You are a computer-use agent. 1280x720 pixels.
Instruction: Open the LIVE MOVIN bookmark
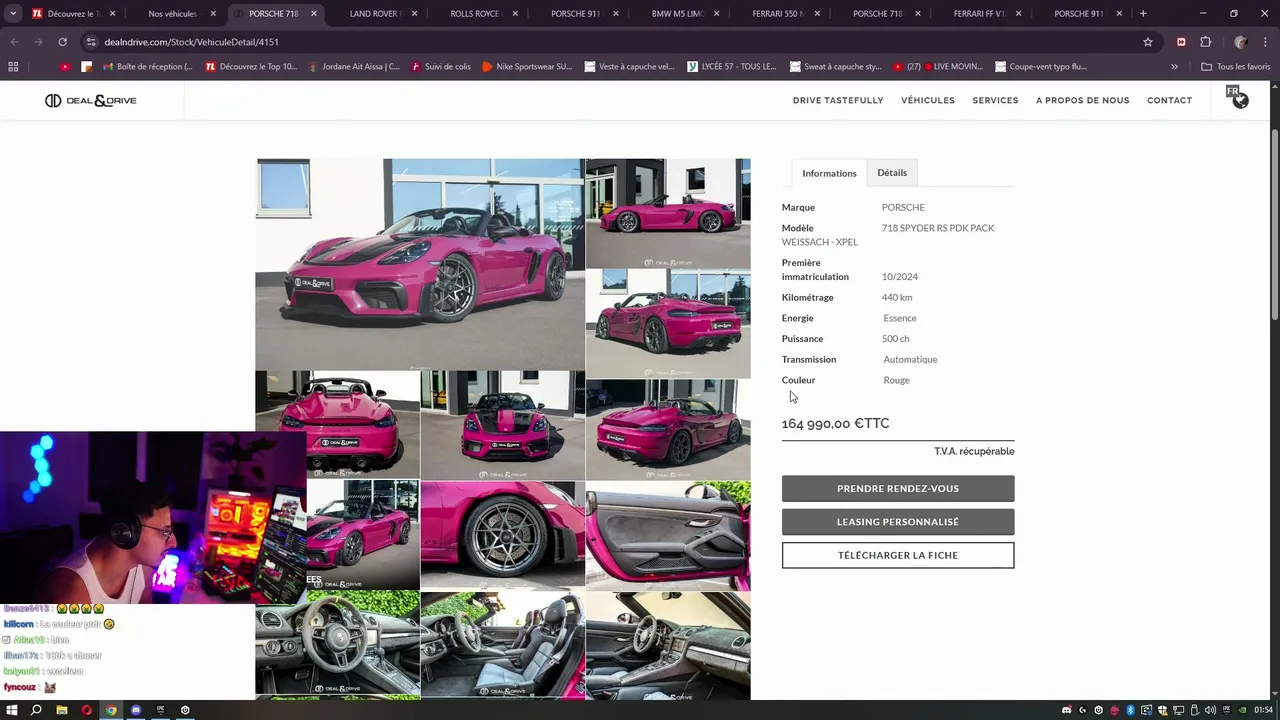point(939,66)
